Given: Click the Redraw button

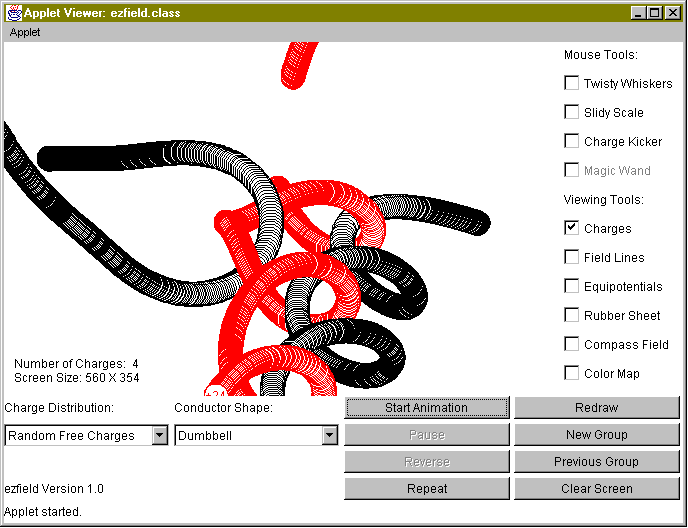Looking at the screenshot, I should click(596, 407).
